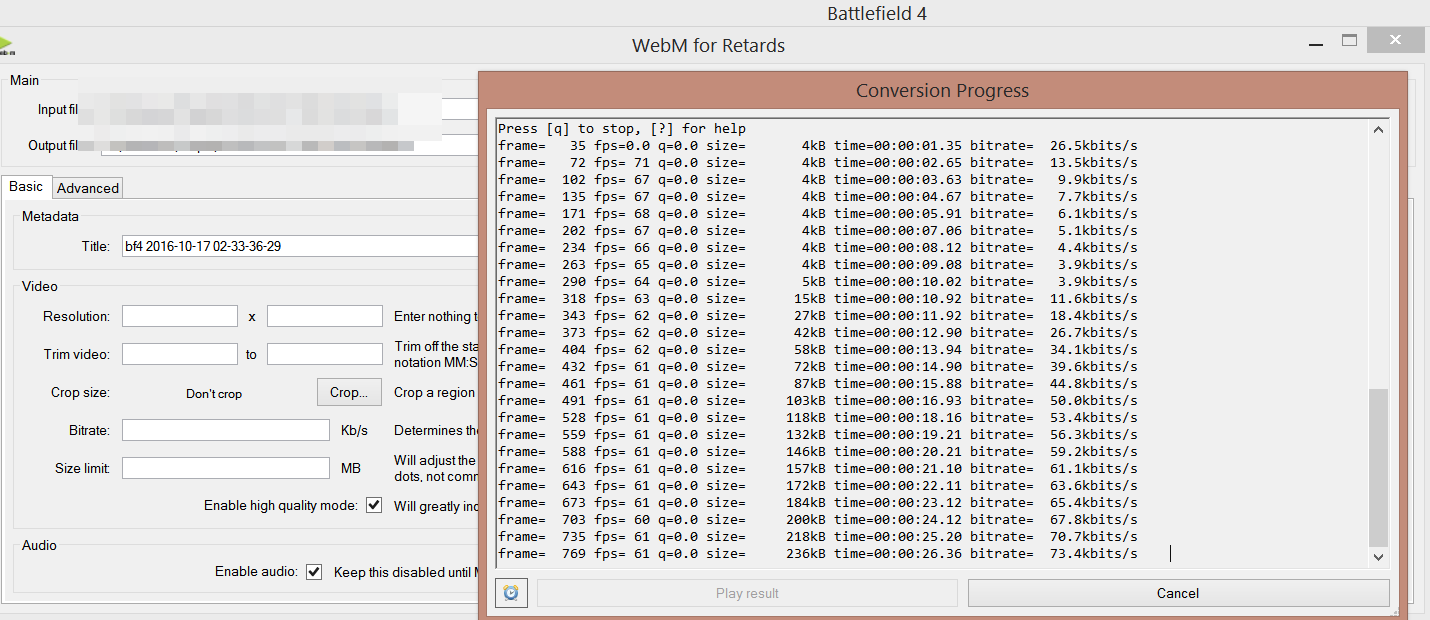Click the log line showing bitrate 61.1kbits/s
1430x620 pixels.
[x=818, y=468]
